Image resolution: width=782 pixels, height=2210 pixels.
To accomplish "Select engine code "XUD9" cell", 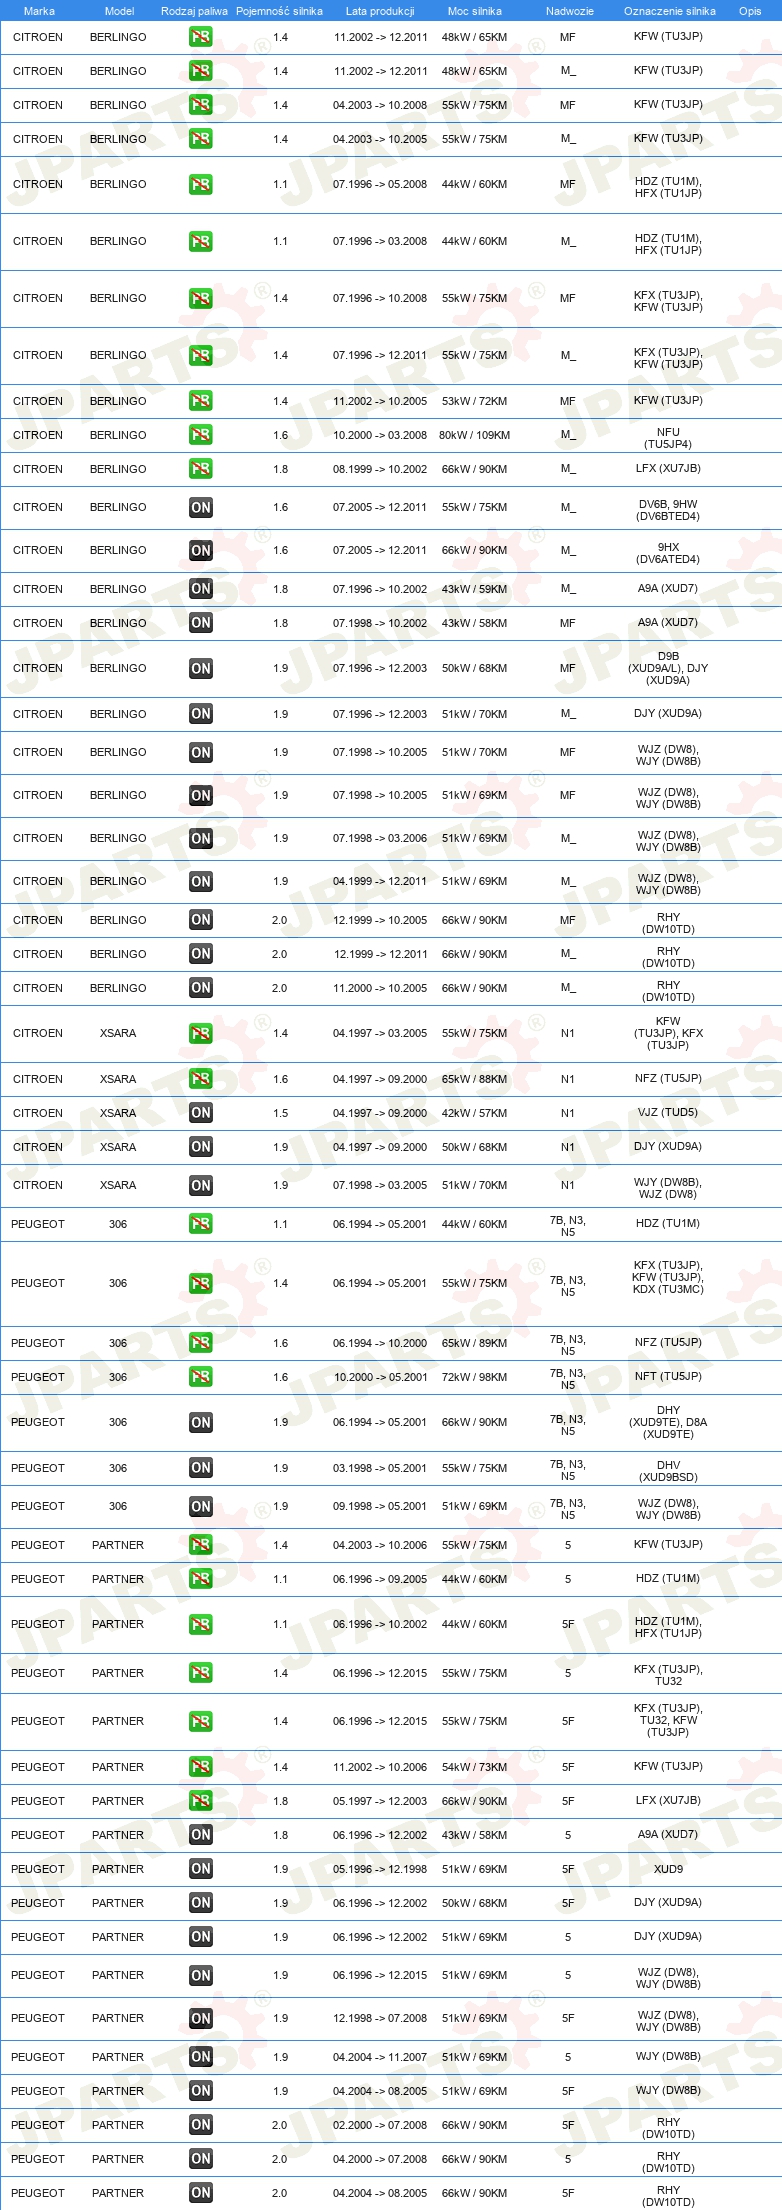I will tap(668, 1869).
